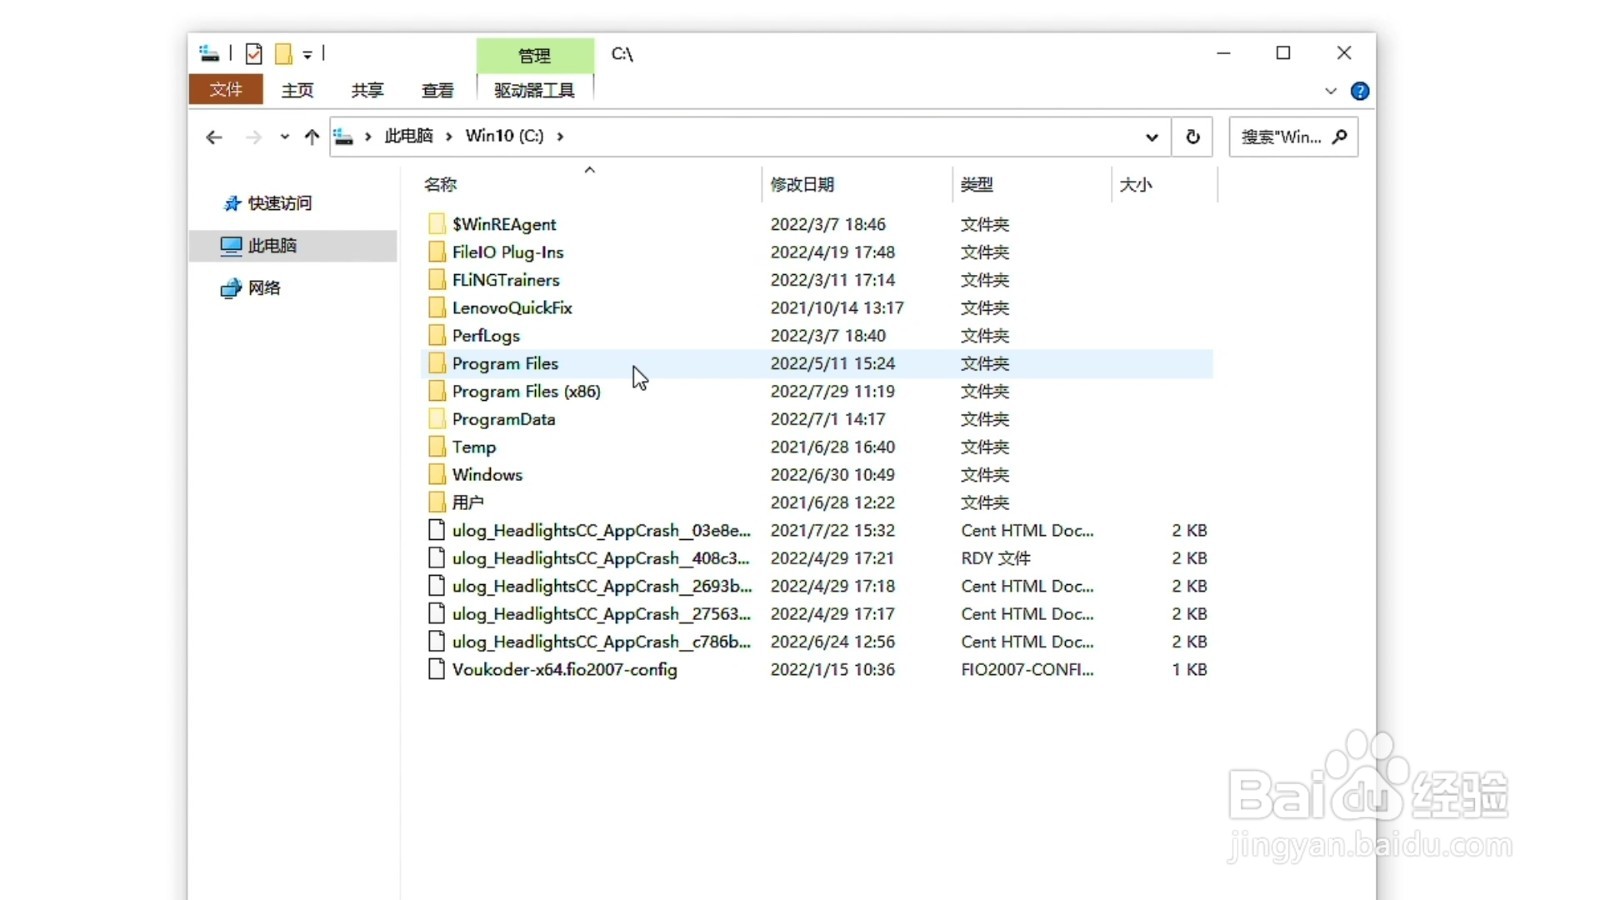Click the address bar computer icon
Screen dimensions: 1600x900
click(344, 136)
